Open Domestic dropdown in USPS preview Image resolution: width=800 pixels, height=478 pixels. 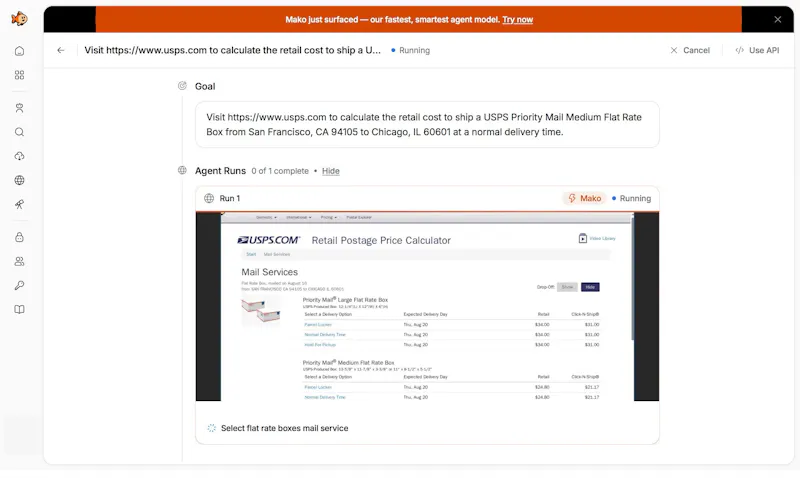click(x=266, y=217)
